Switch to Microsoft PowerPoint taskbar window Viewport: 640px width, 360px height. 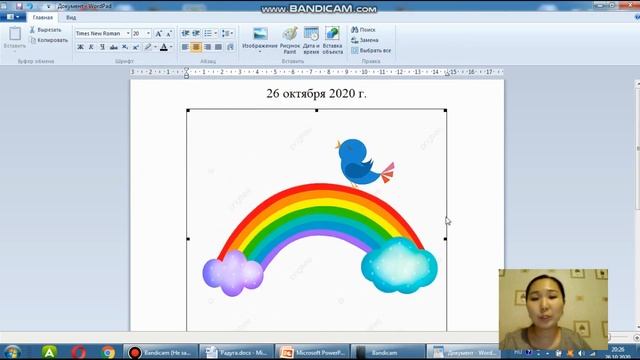313,352
